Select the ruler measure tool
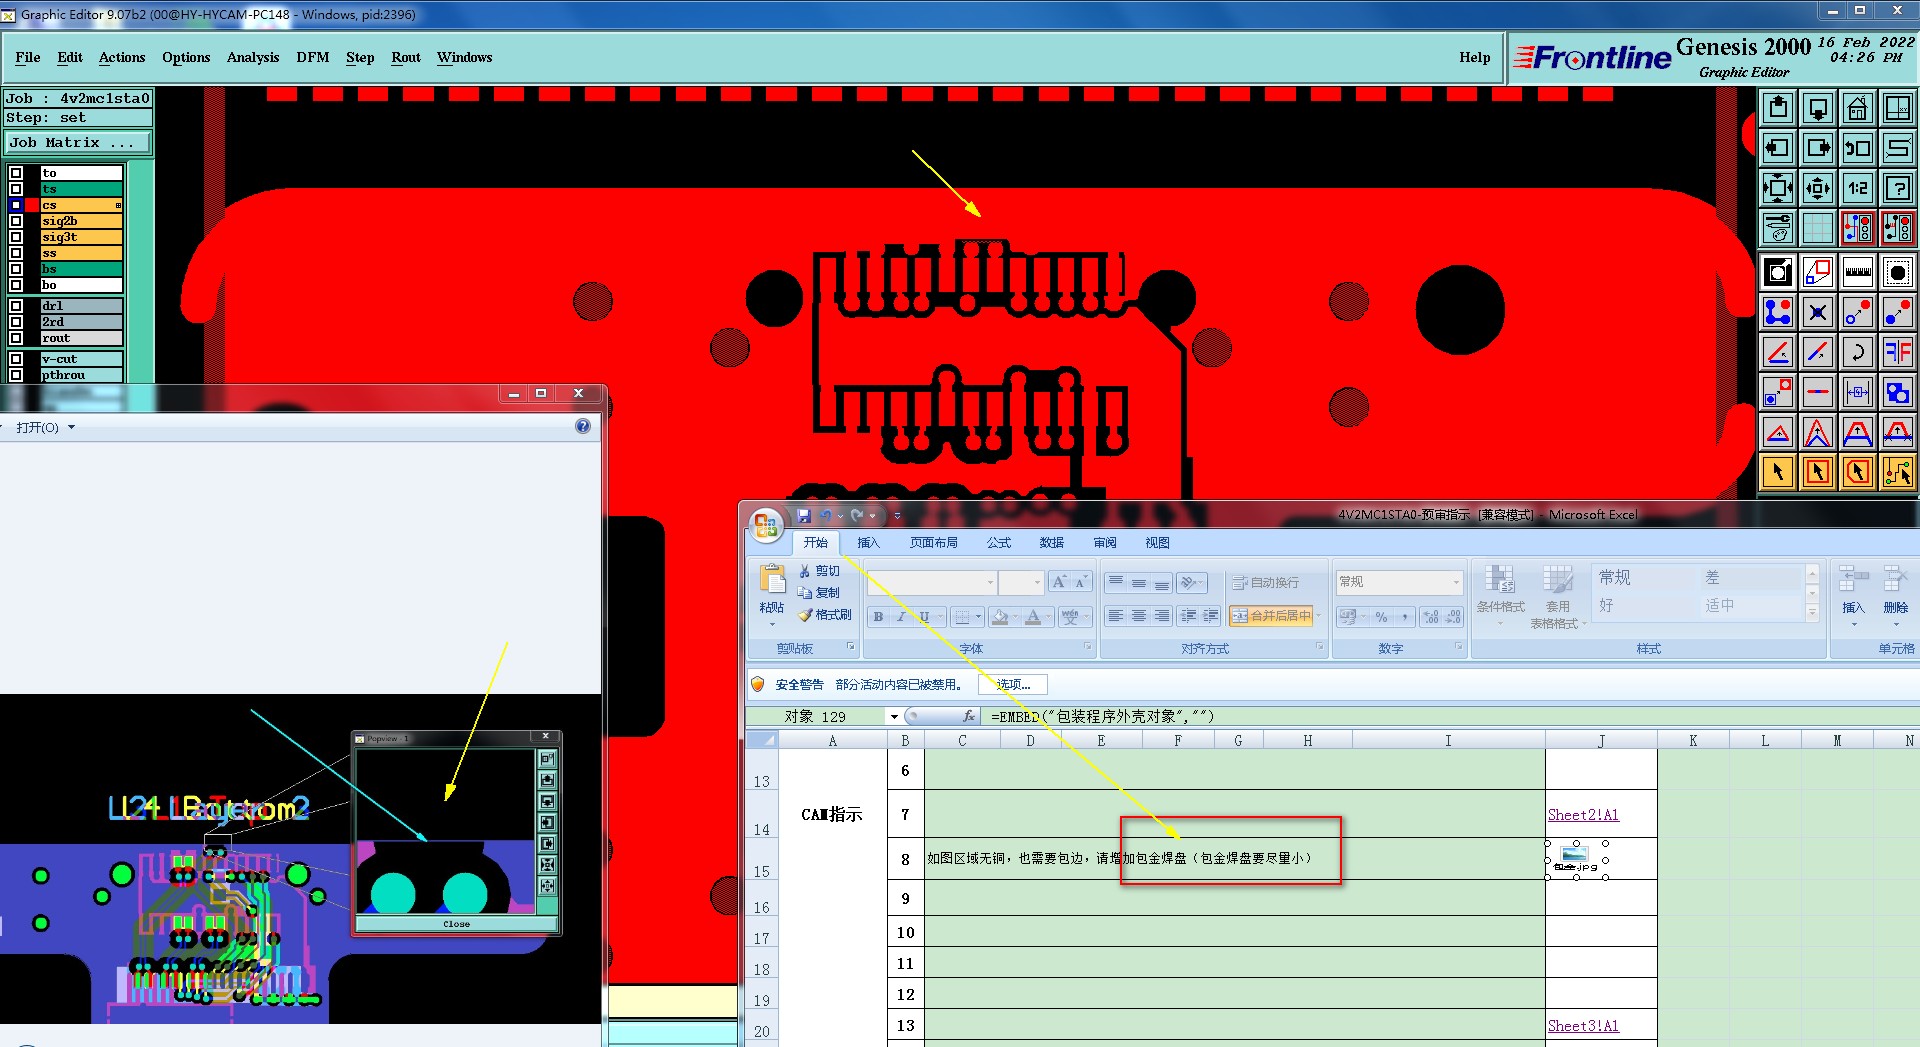The width and height of the screenshot is (1920, 1047). point(1858,272)
